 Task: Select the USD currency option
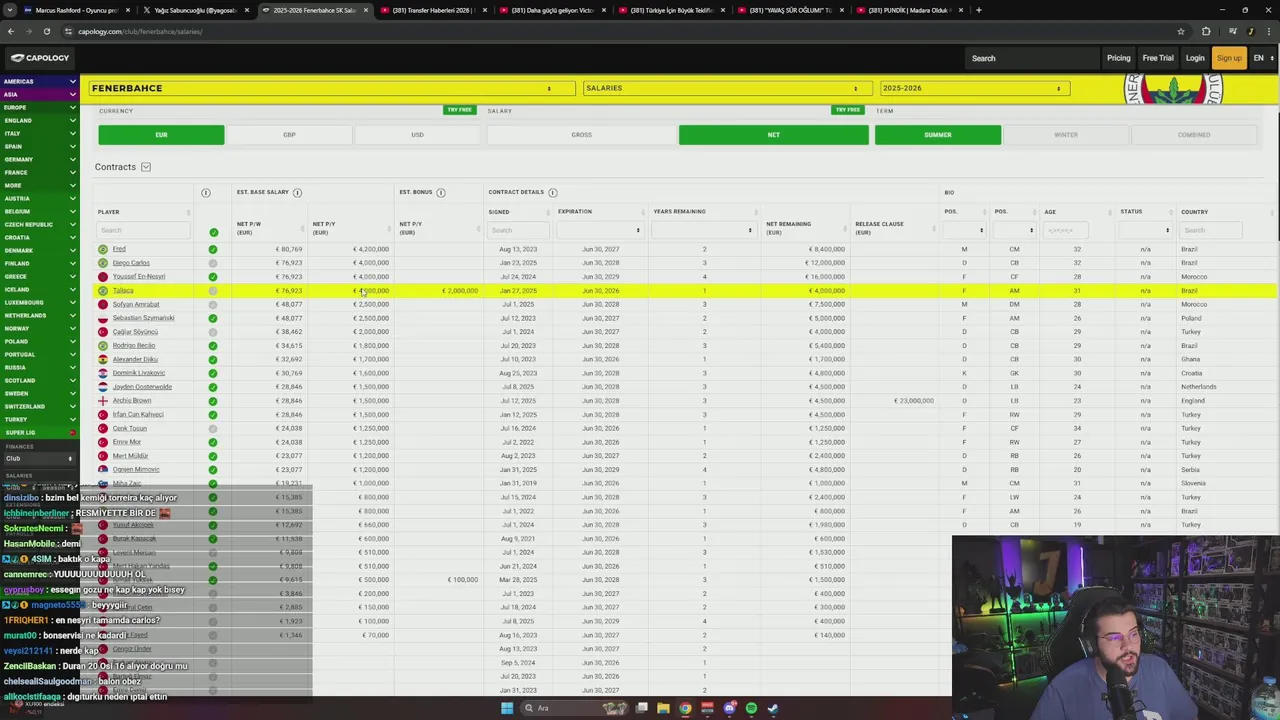point(417,135)
